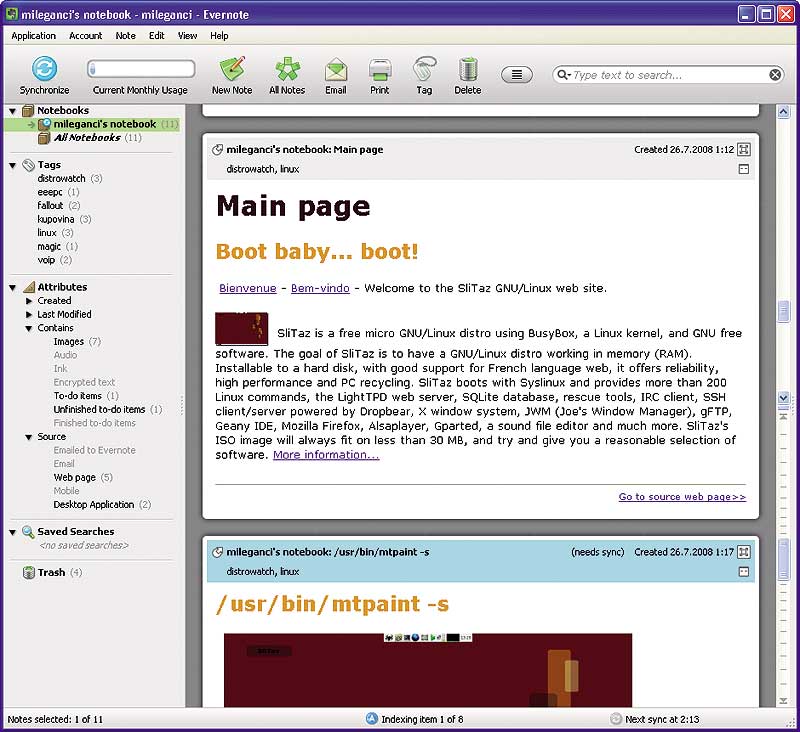Toggle the note list view oval button

tap(517, 75)
